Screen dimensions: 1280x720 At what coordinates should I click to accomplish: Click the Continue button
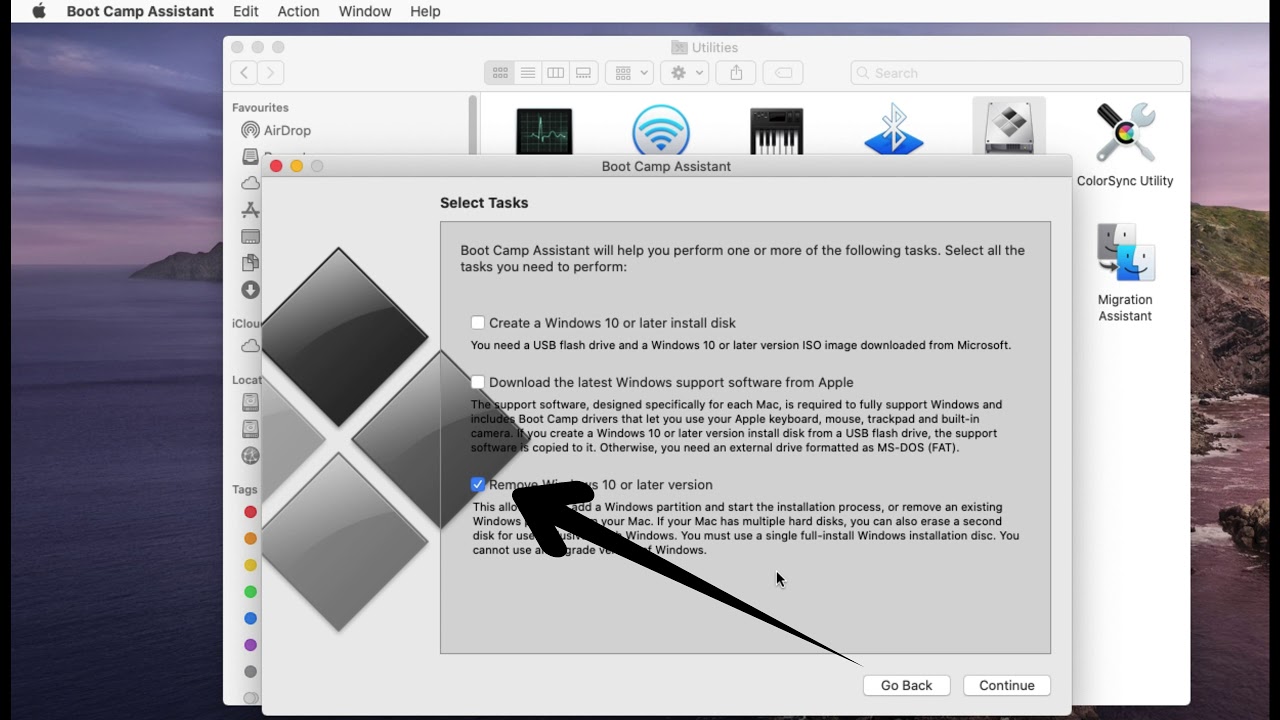(x=1007, y=685)
